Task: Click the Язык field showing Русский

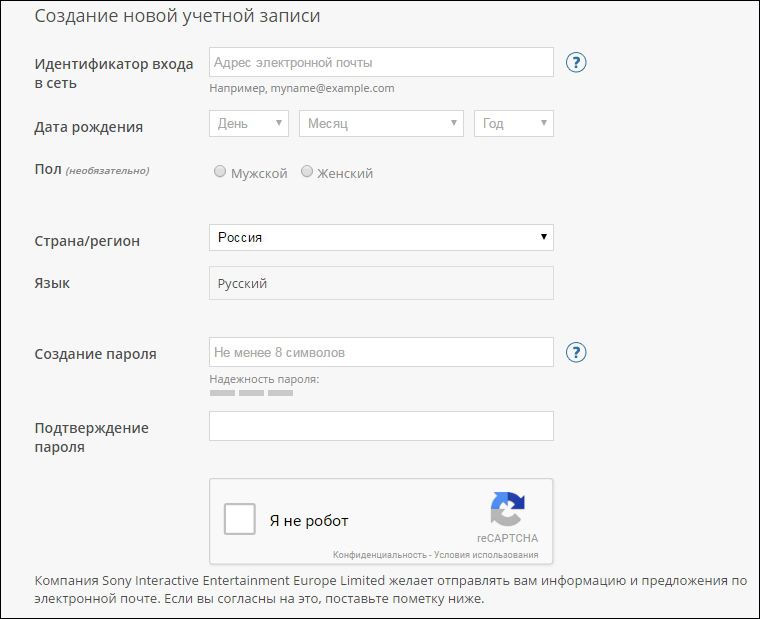Action: (x=381, y=283)
